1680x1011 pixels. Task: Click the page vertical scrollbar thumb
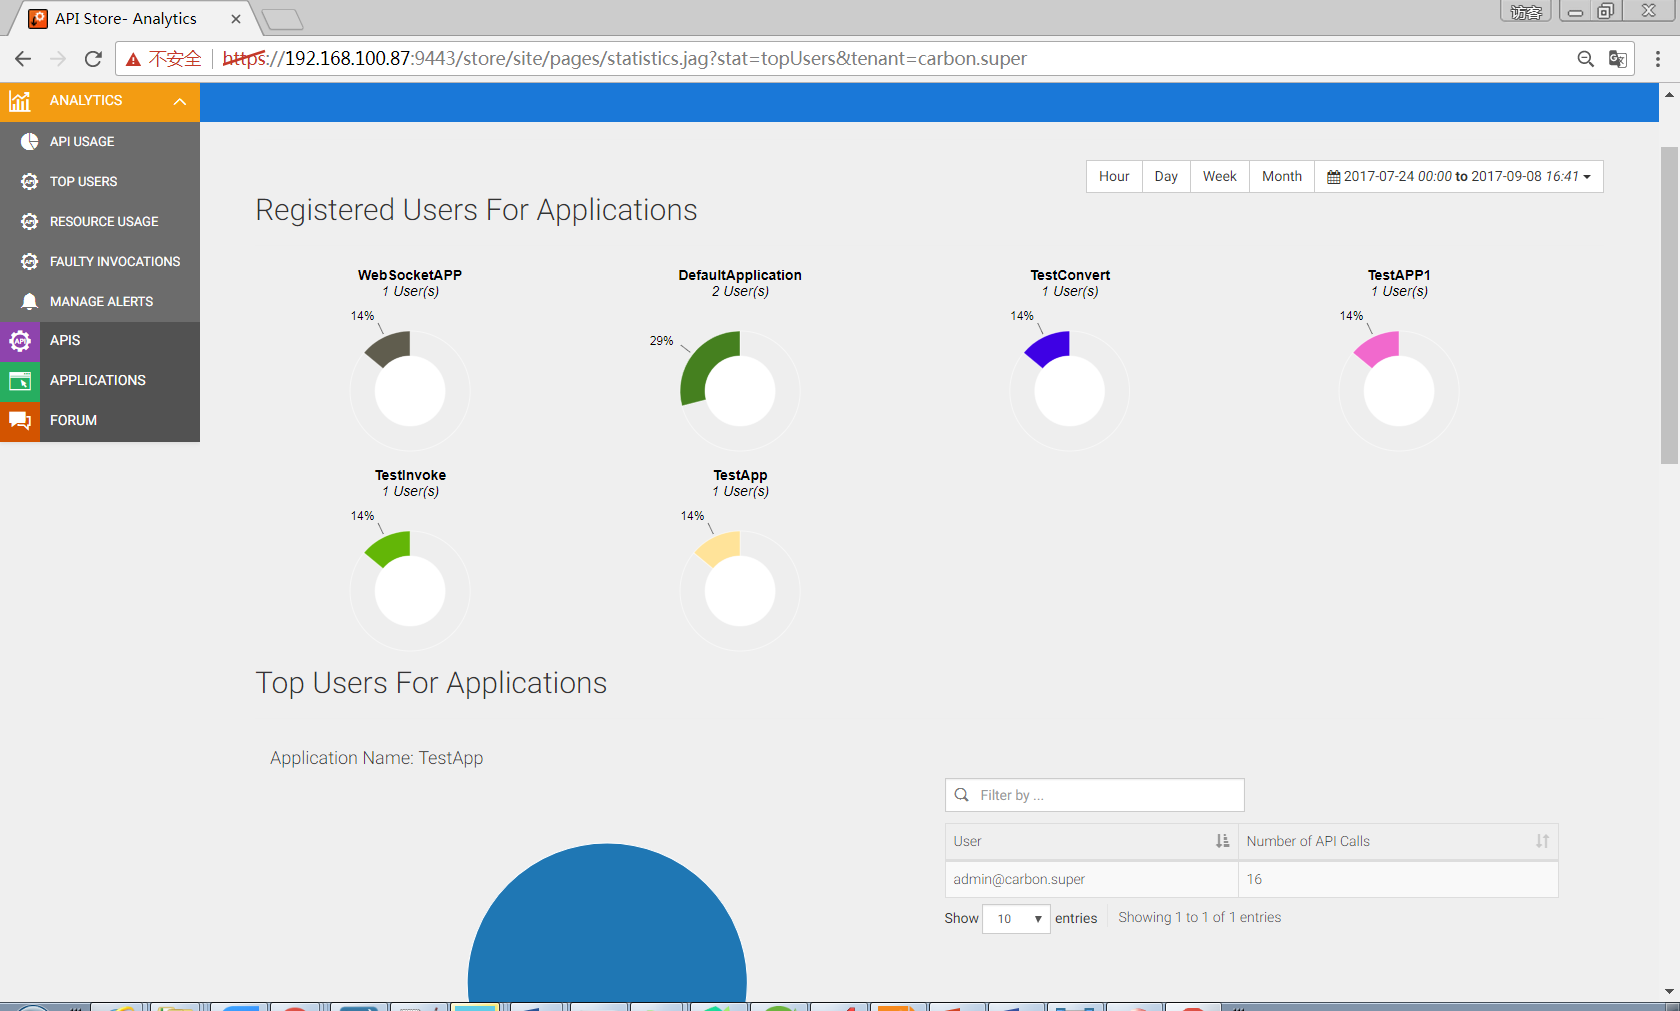coord(1669,305)
